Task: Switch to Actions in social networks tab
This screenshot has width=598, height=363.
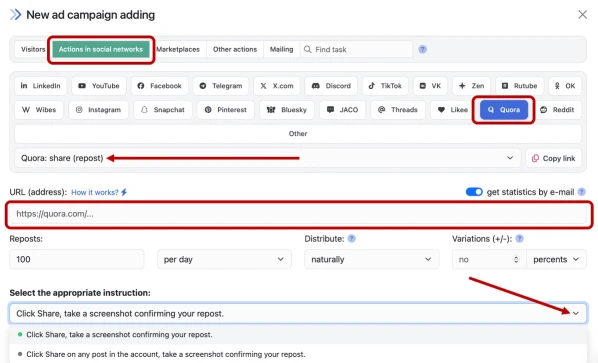Action: pyautogui.click(x=101, y=49)
